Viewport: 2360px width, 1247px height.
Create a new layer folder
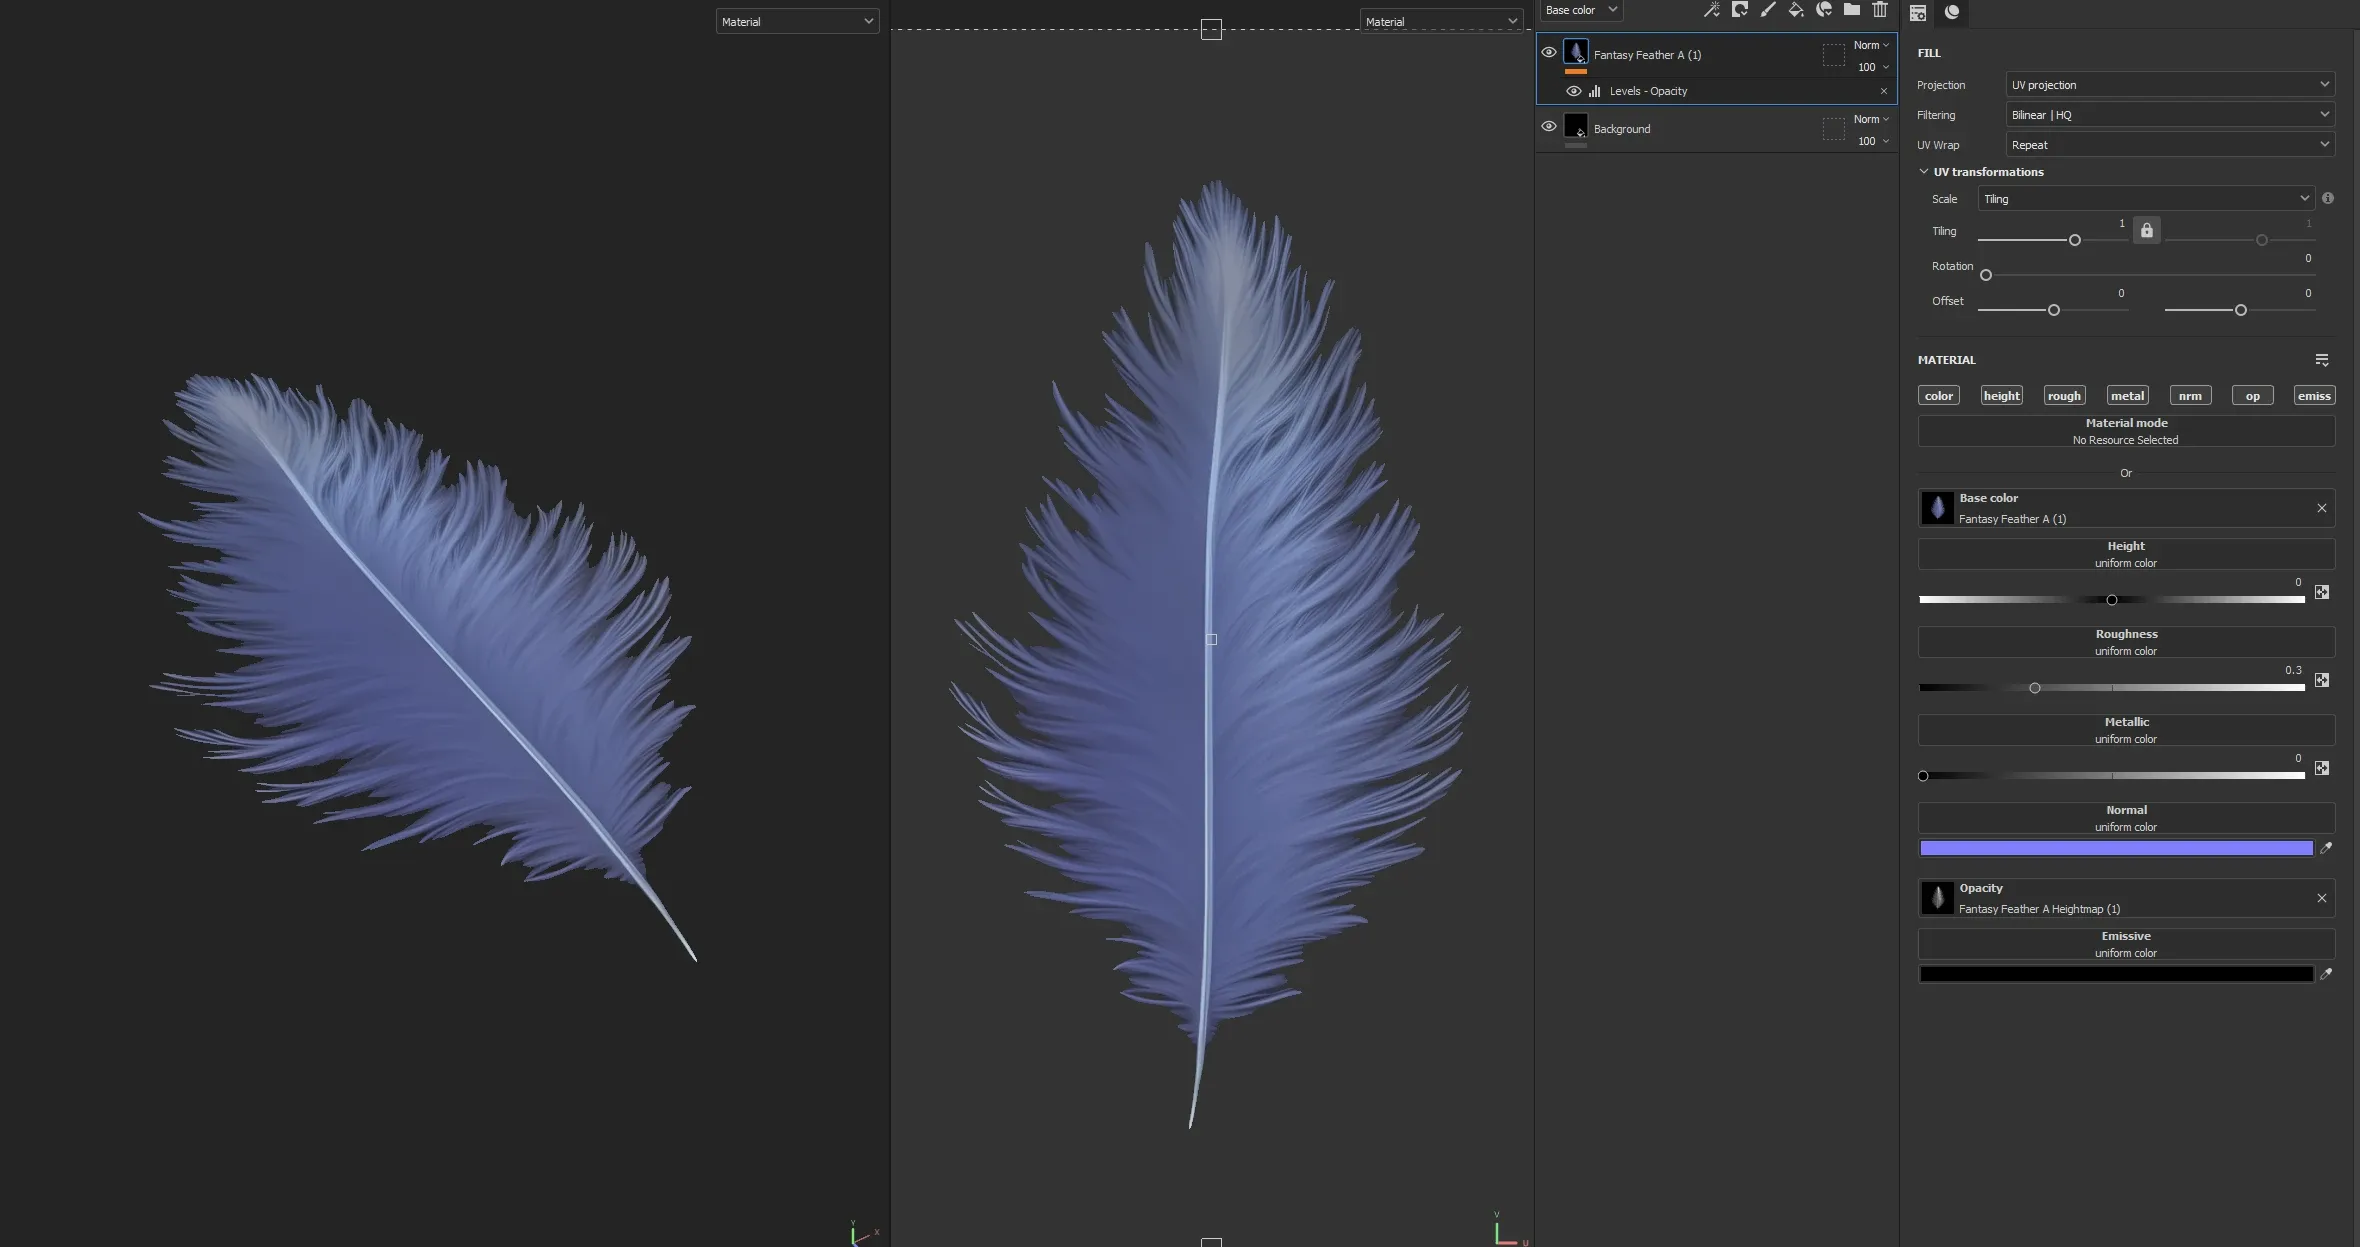click(x=1852, y=10)
